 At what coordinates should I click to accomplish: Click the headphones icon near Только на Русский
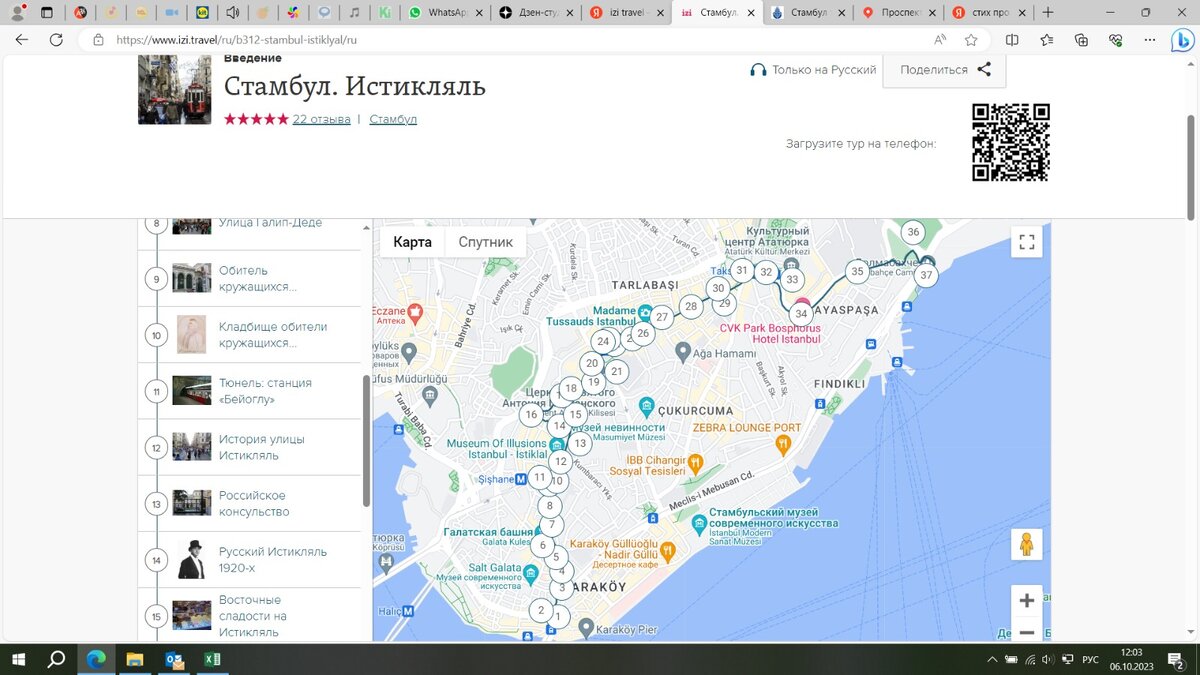click(x=757, y=70)
